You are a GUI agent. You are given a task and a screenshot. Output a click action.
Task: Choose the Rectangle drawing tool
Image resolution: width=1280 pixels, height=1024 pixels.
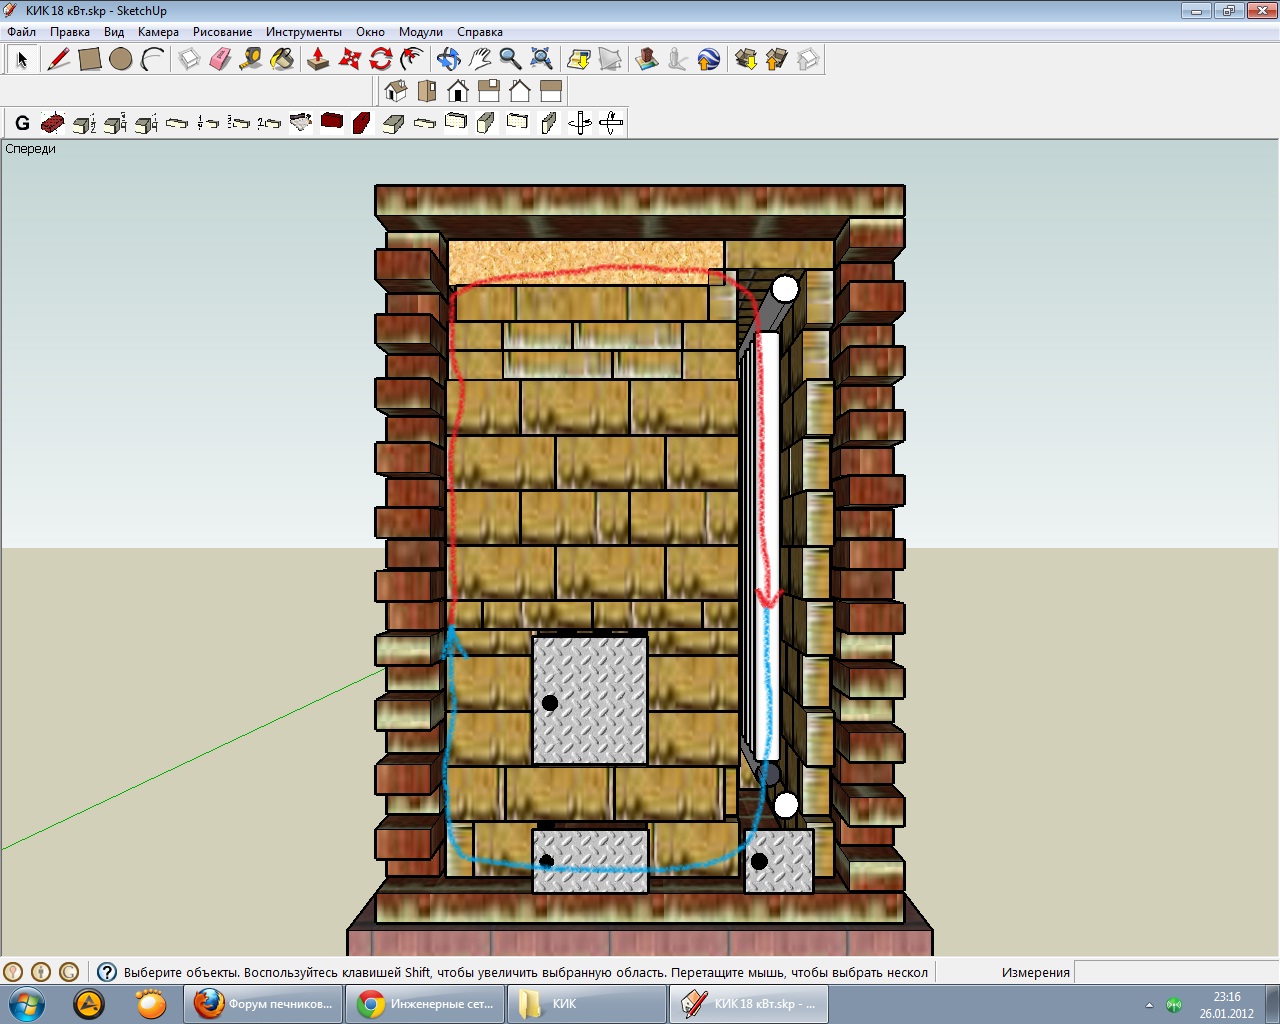pos(90,60)
